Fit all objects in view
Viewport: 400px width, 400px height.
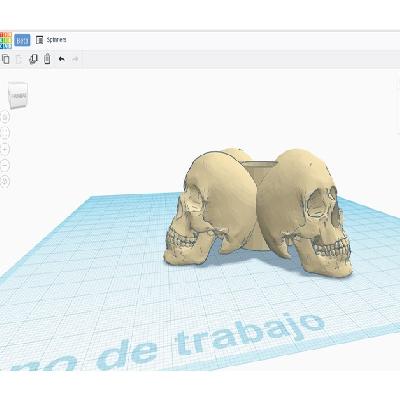point(5,133)
